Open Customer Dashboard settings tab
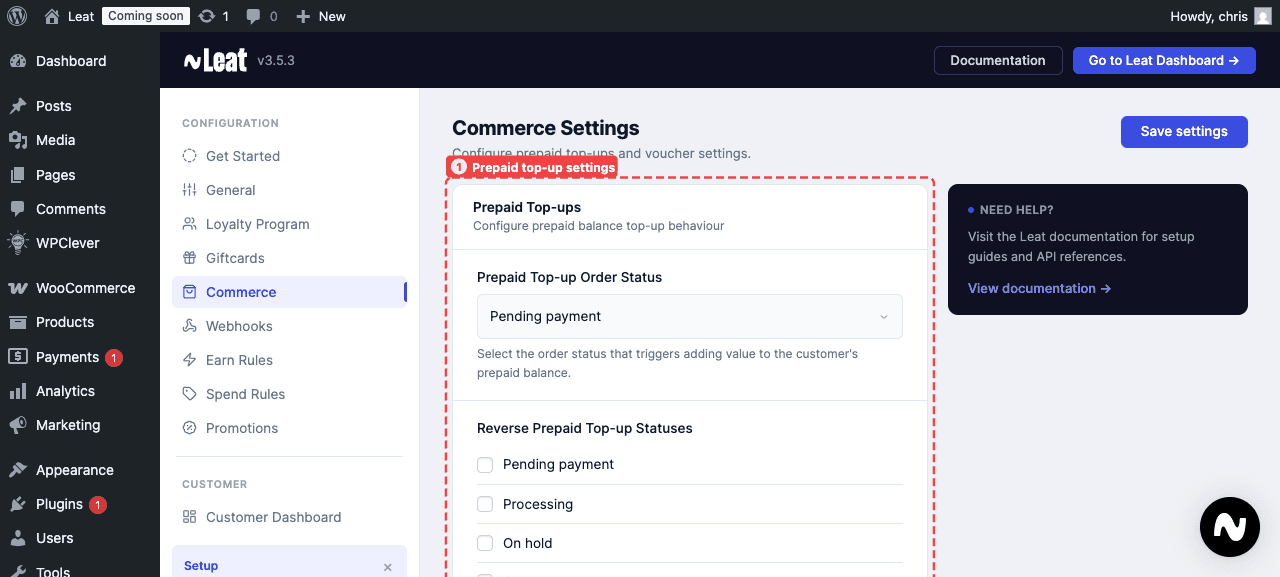The width and height of the screenshot is (1280, 577). pos(290,517)
